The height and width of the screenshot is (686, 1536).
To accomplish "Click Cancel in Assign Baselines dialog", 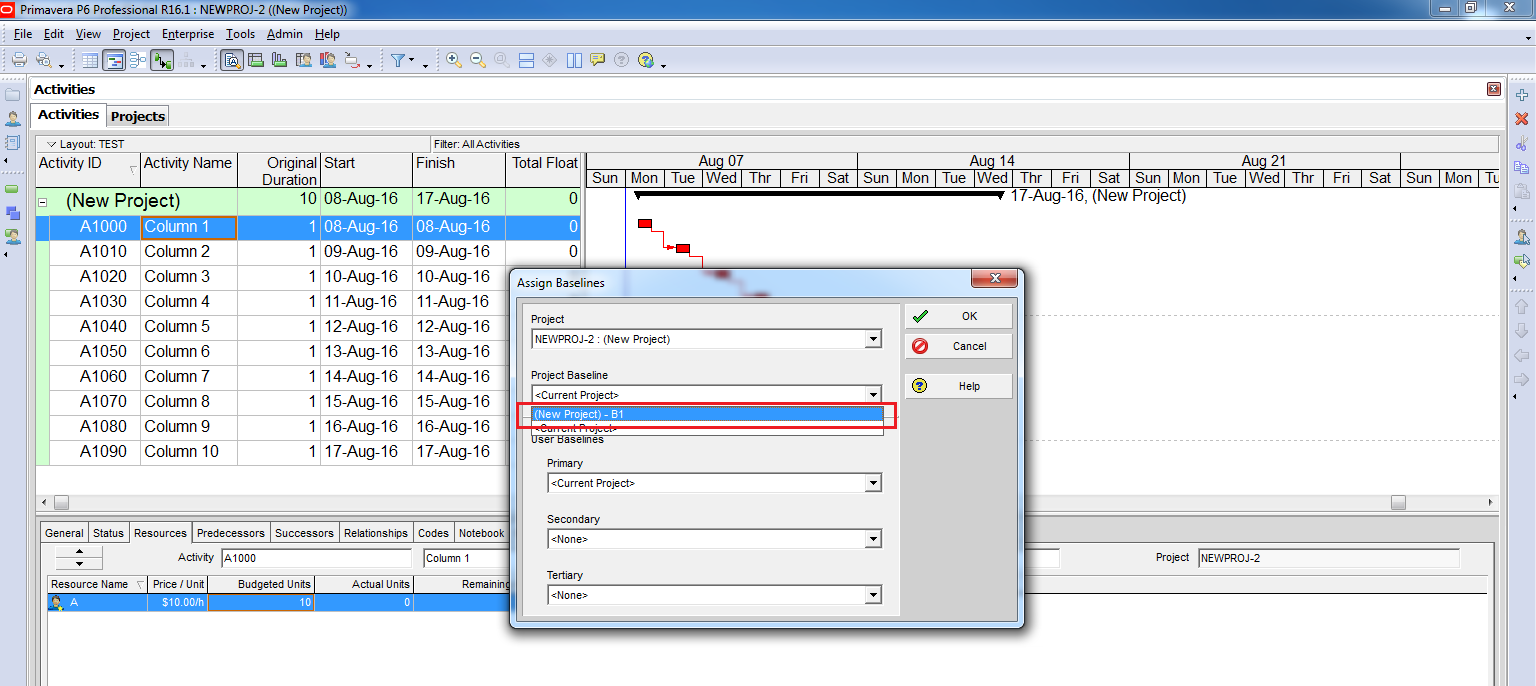I will [x=958, y=346].
